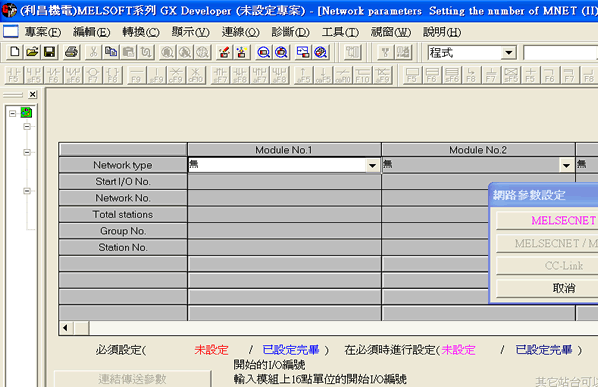The width and height of the screenshot is (598, 387).
Task: Open the 工具(T) menu
Action: 340,32
